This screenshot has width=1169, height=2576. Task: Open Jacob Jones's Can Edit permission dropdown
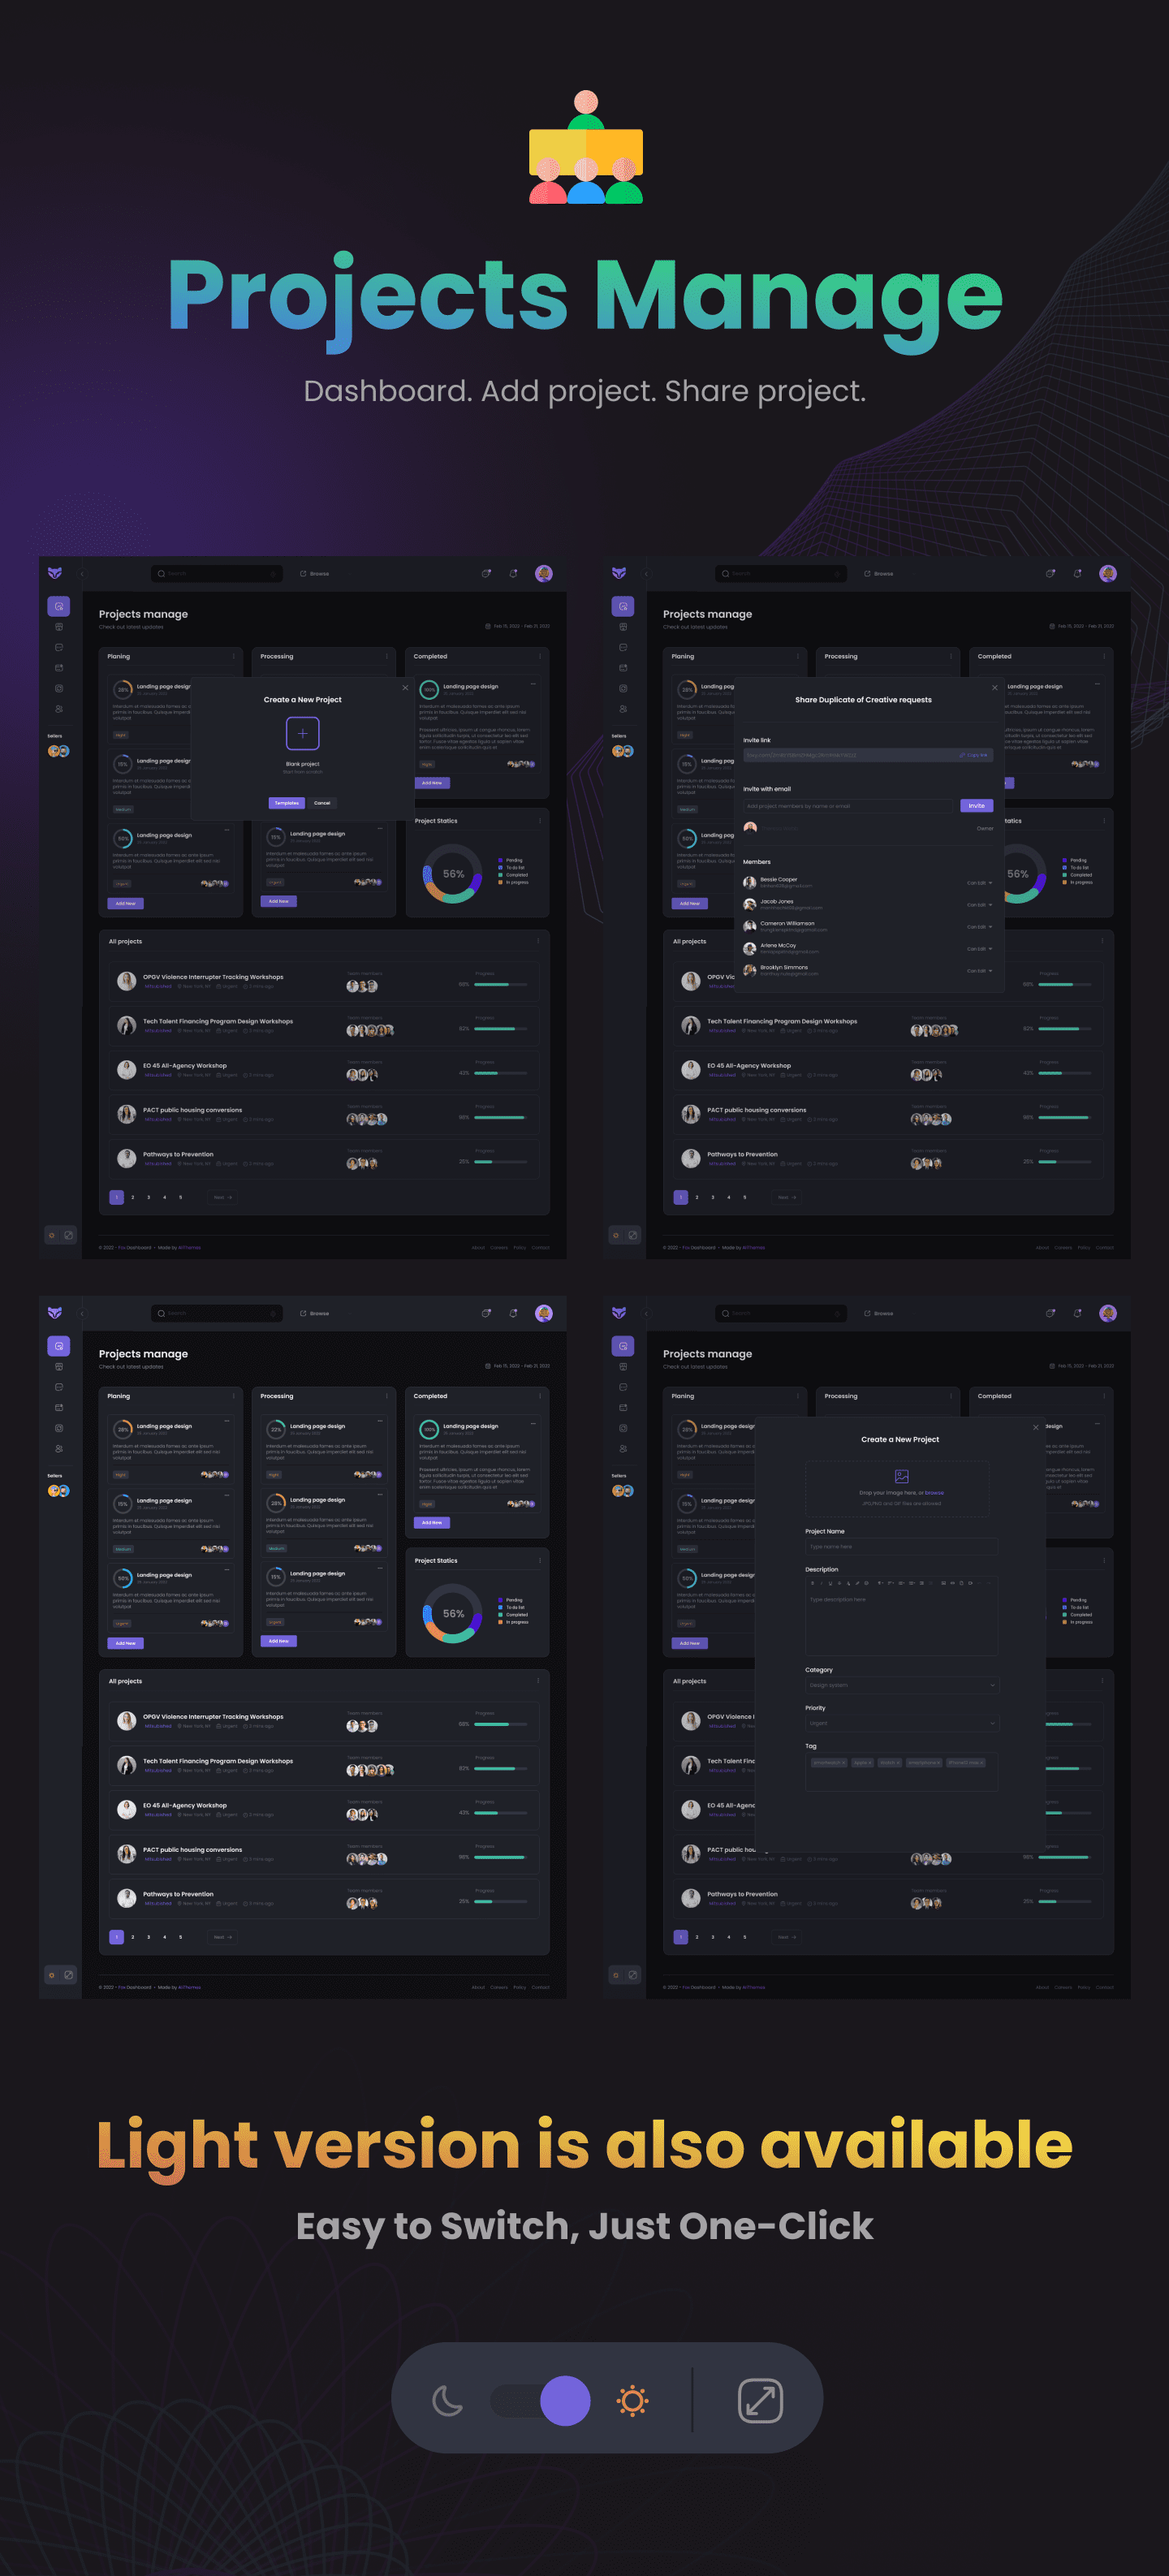tap(979, 905)
